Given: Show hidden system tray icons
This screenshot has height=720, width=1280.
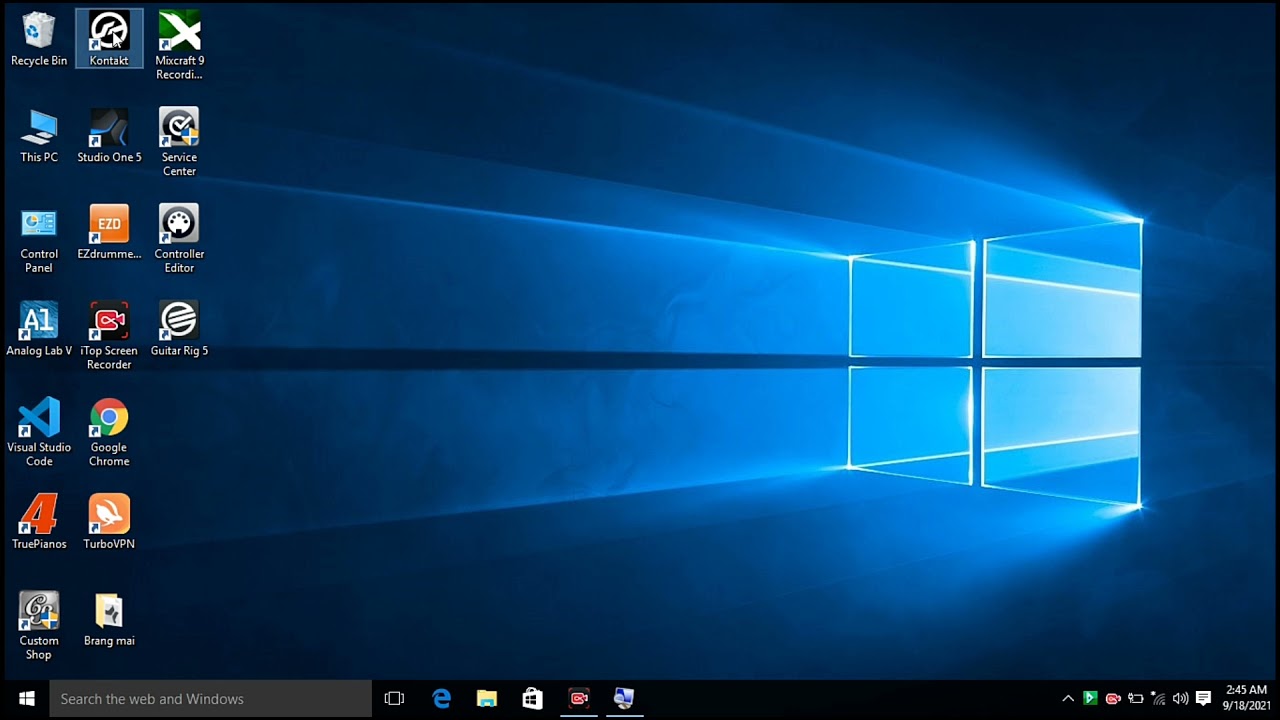Looking at the screenshot, I should [x=1068, y=698].
